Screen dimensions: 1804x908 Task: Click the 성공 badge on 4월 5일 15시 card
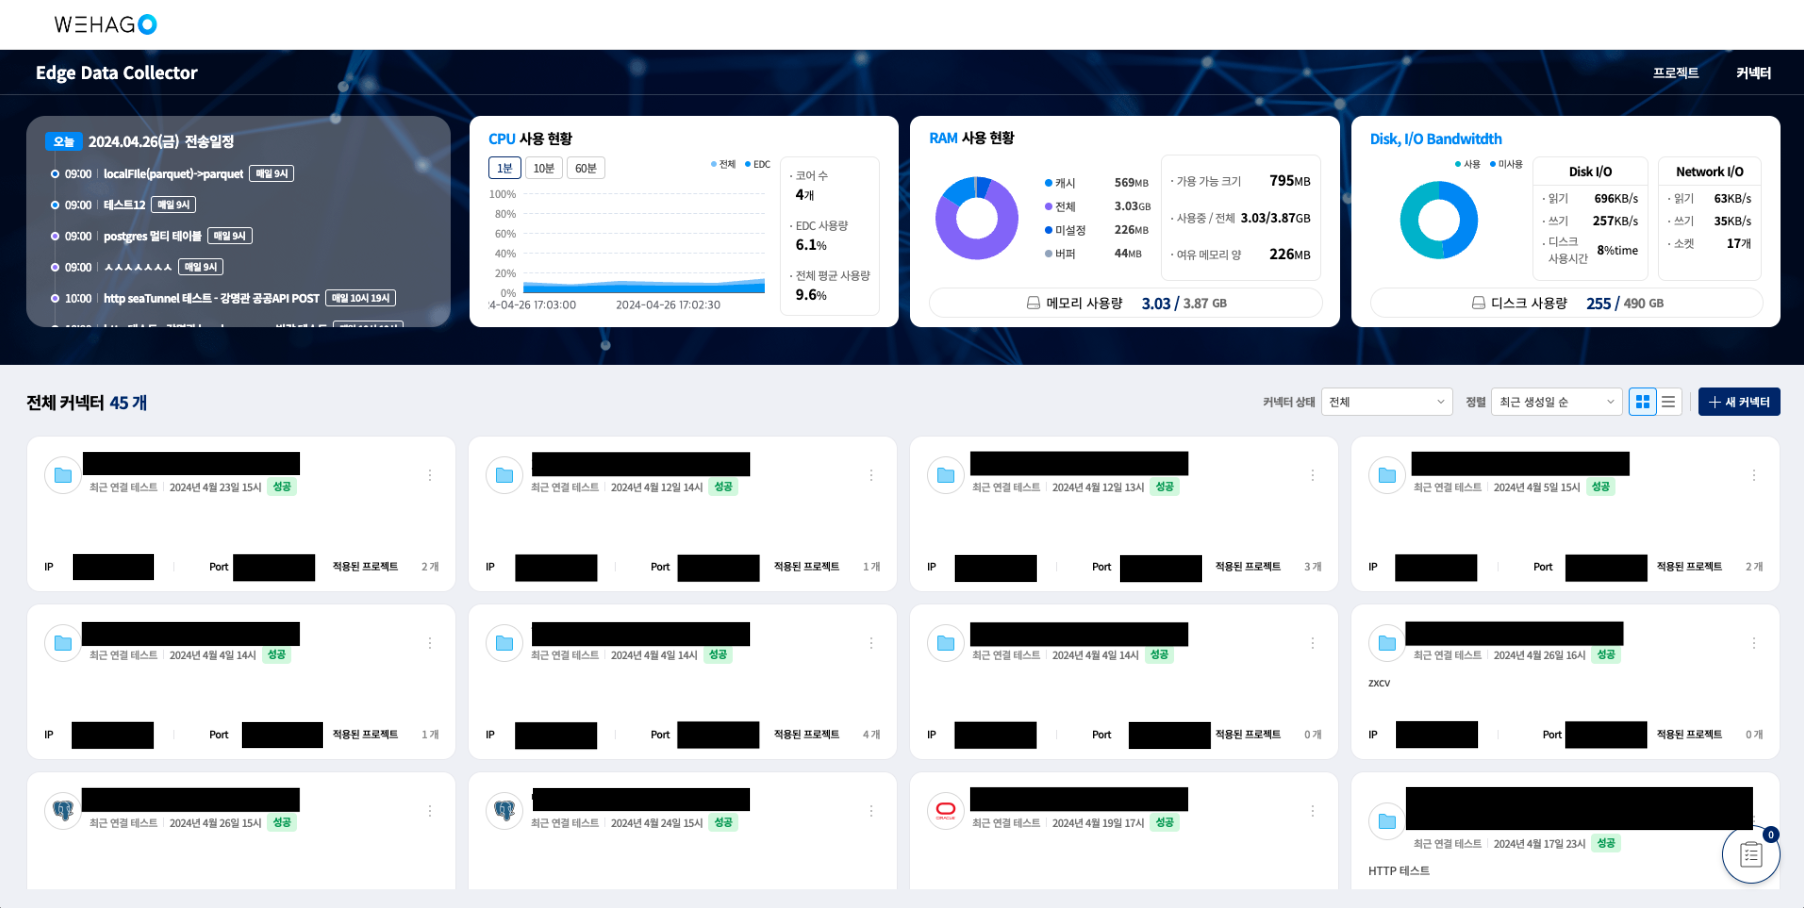pos(1601,487)
